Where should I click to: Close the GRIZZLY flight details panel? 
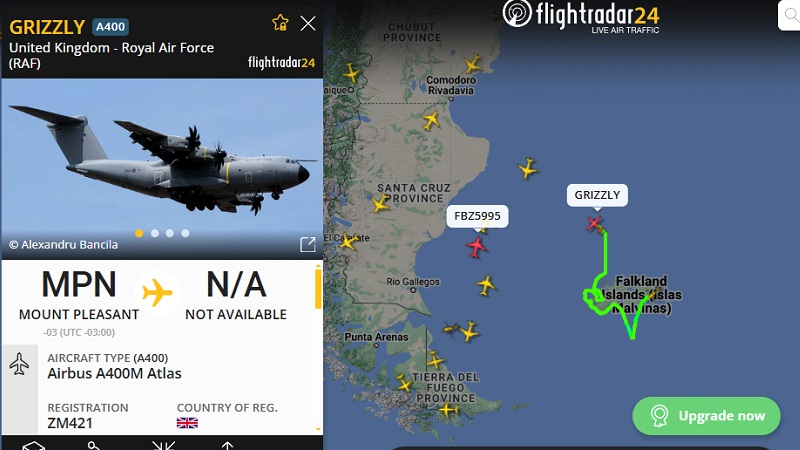click(x=308, y=23)
